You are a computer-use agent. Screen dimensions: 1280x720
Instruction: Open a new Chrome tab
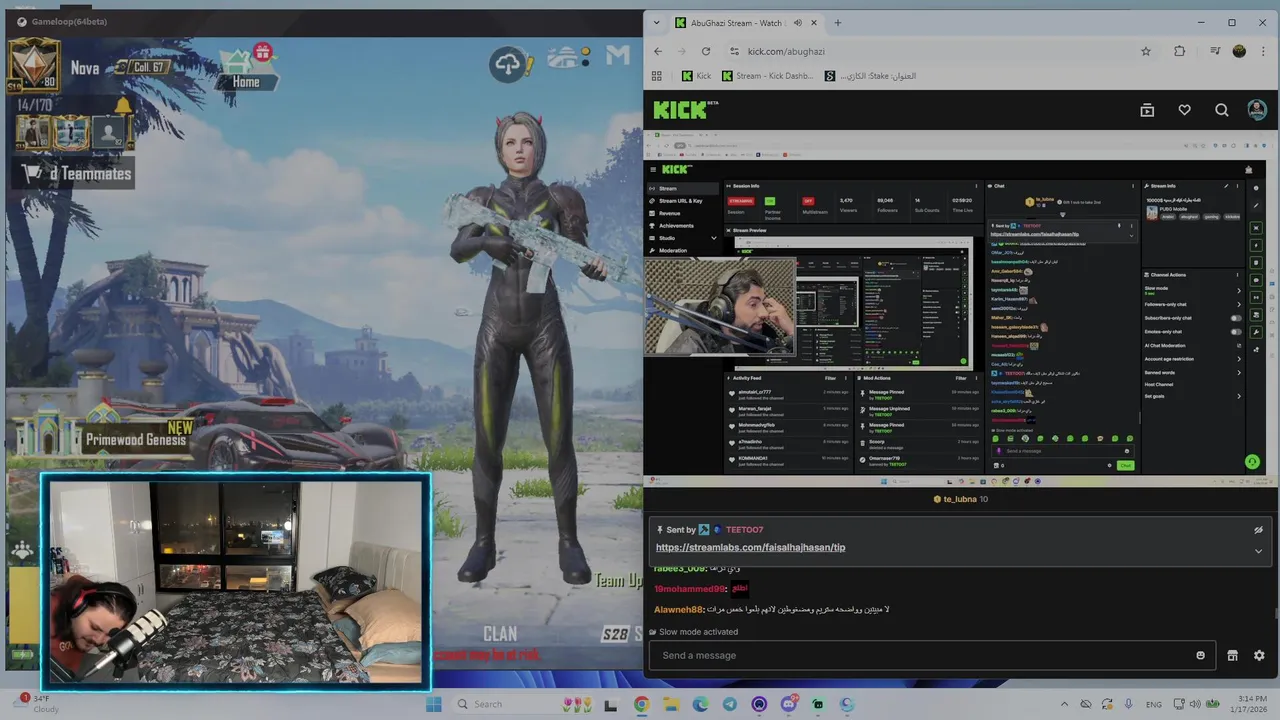838,22
